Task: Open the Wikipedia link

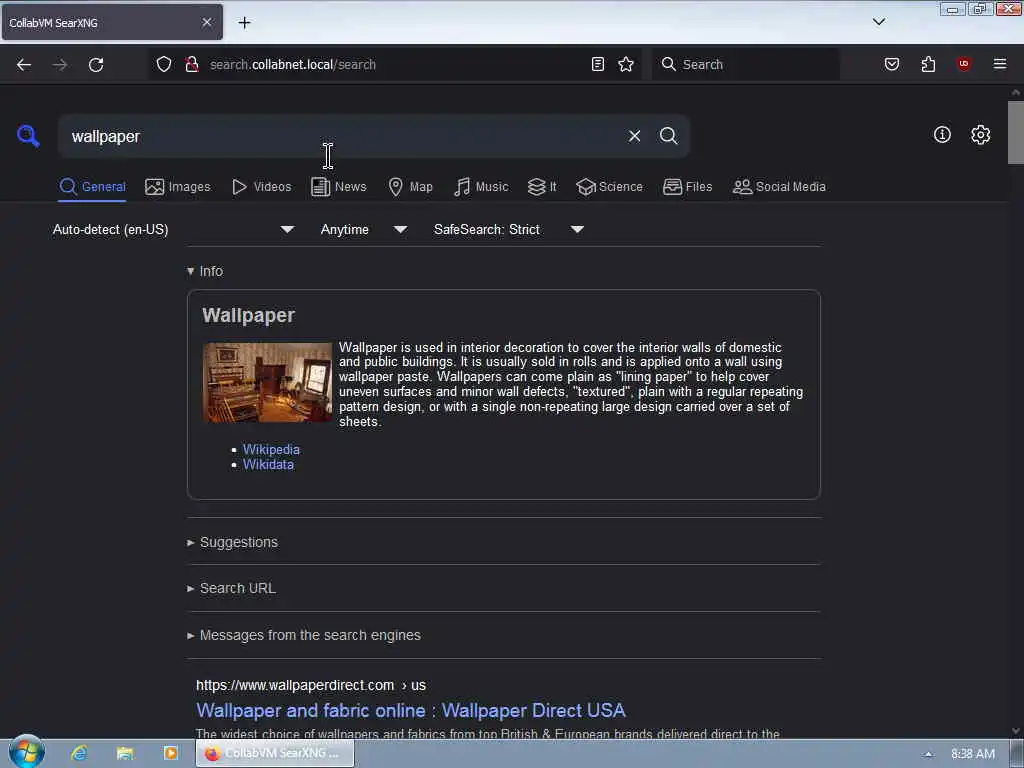Action: pos(271,449)
